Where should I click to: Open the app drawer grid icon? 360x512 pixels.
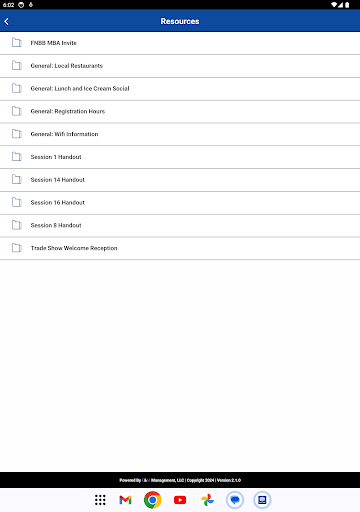pyautogui.click(x=100, y=500)
